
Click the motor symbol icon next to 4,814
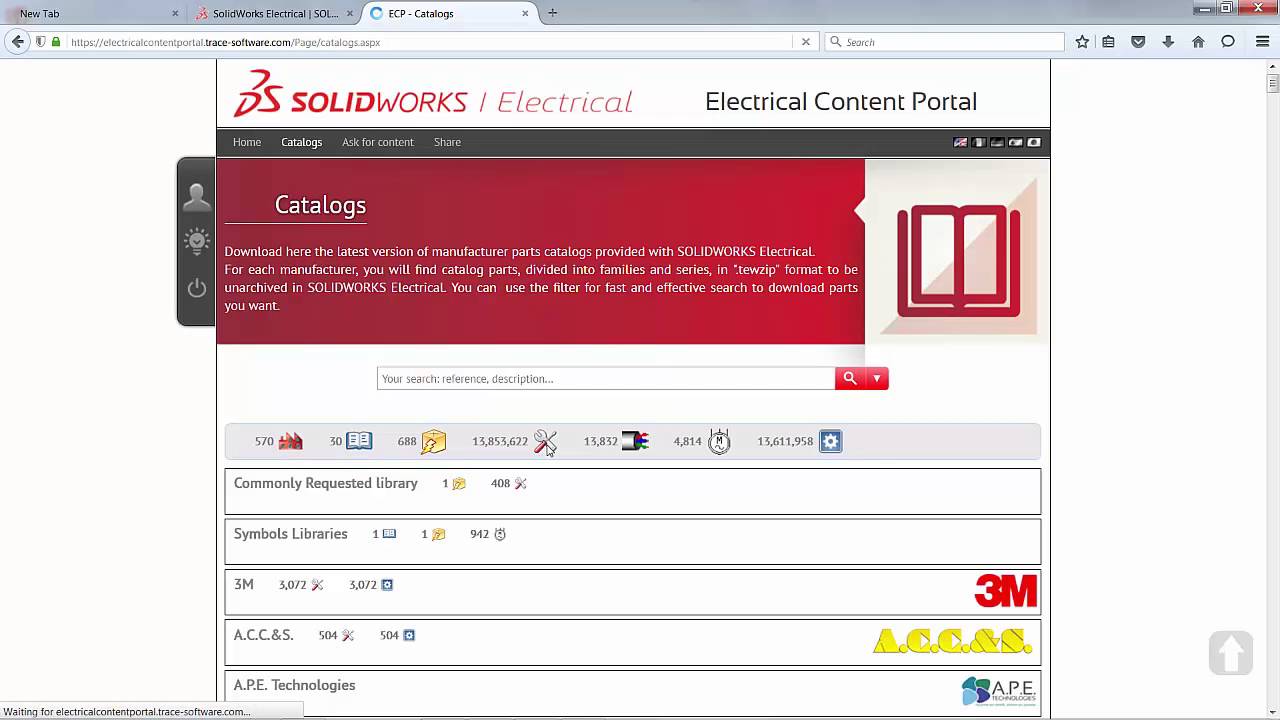719,441
